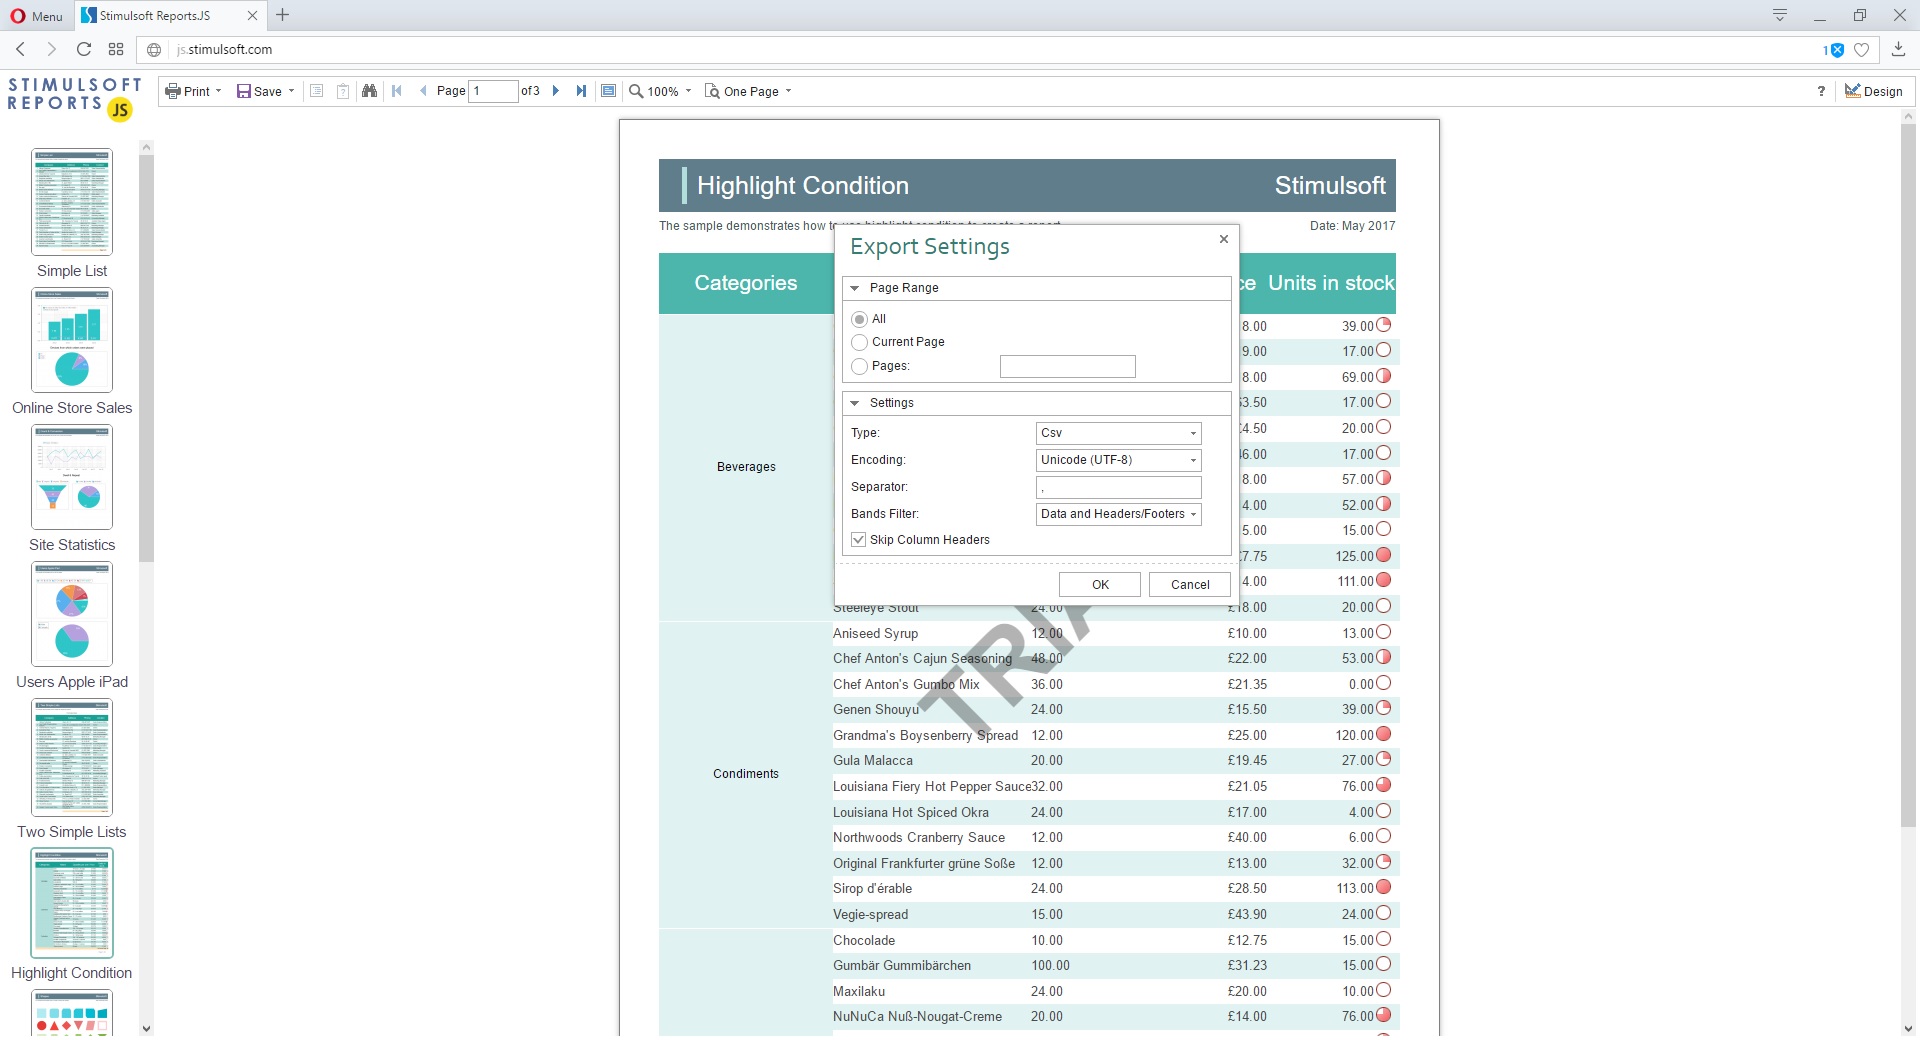Close the Export Settings dialog
Screen dimensions: 1920x1040
1223,239
